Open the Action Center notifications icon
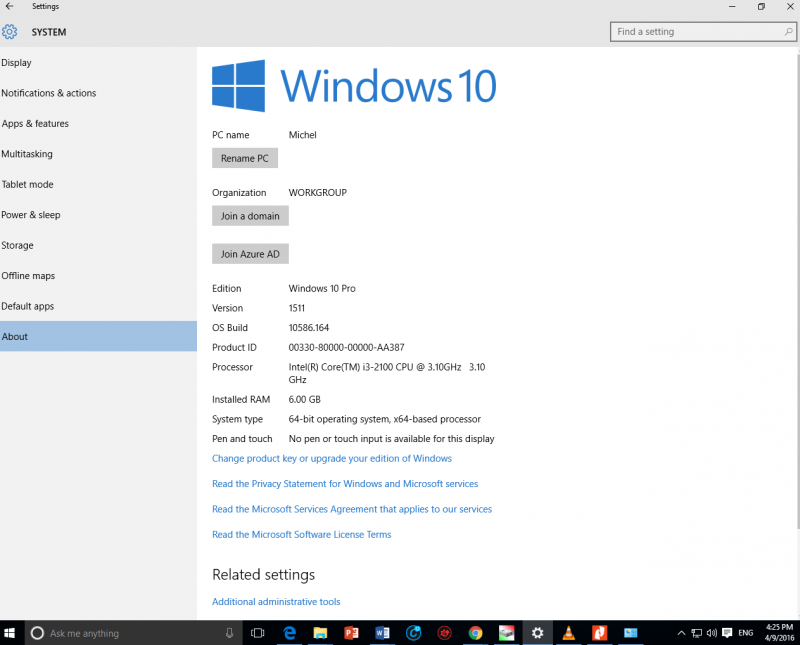800x645 pixels. (x=726, y=633)
